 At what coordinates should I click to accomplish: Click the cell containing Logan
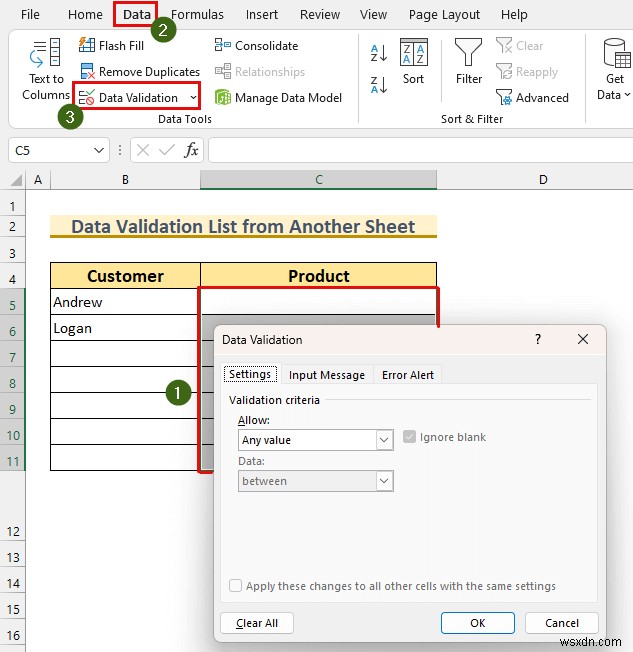pos(125,328)
